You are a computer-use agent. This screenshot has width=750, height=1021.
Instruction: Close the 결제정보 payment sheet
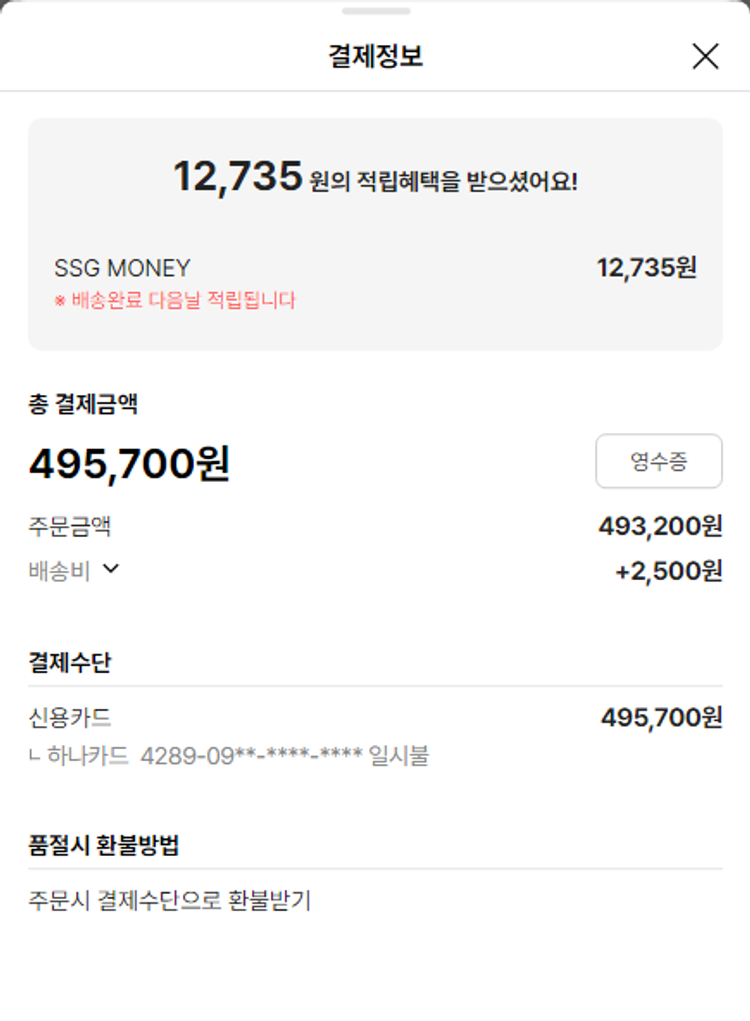click(x=705, y=57)
